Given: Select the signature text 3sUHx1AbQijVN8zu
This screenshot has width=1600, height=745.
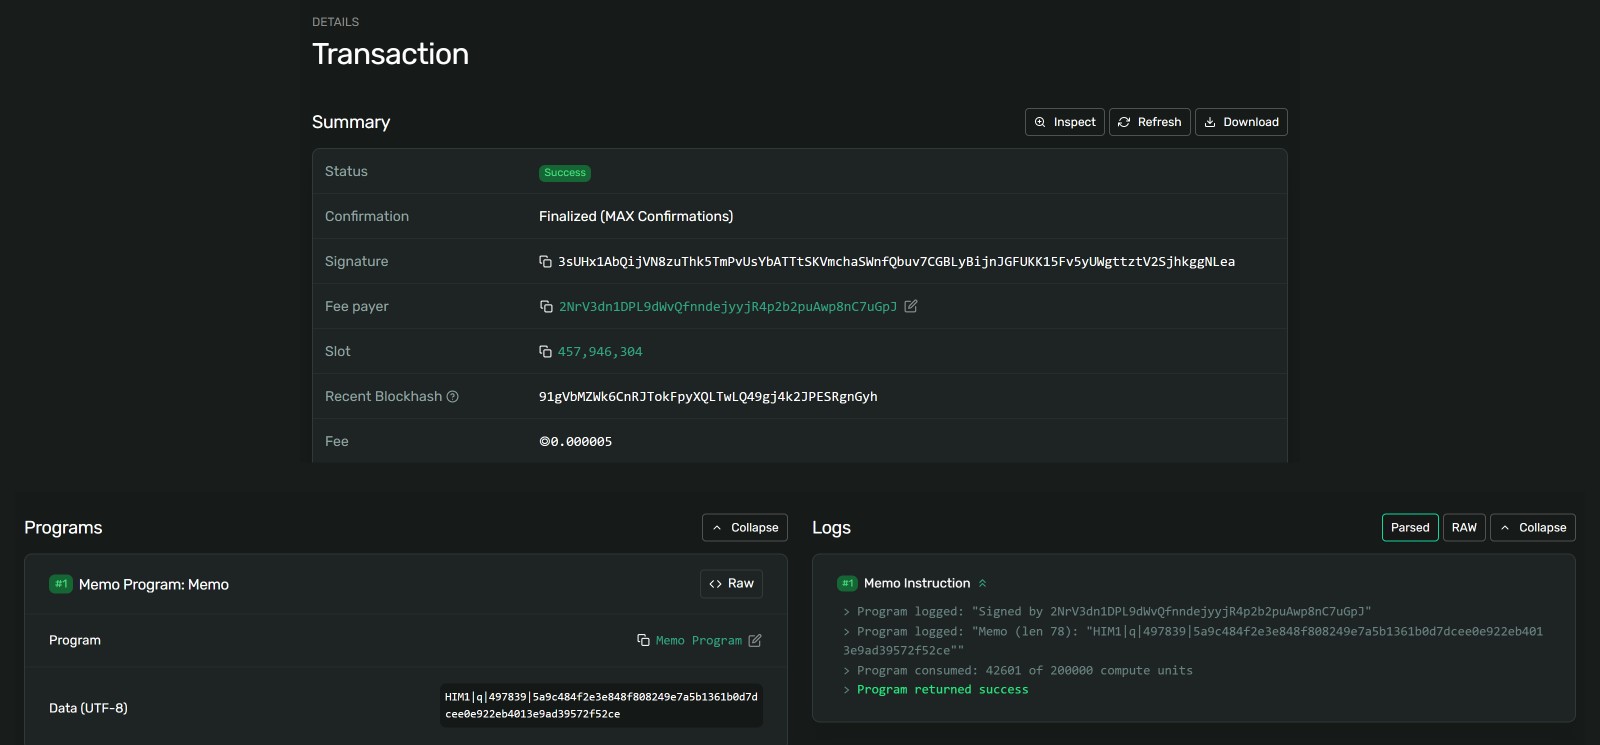Looking at the screenshot, I should point(896,262).
